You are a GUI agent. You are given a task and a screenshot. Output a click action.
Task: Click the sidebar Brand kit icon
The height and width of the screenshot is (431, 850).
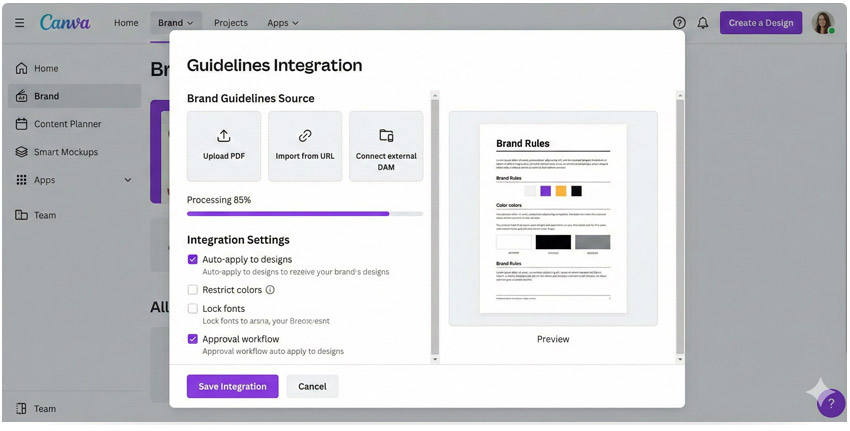pyautogui.click(x=21, y=96)
